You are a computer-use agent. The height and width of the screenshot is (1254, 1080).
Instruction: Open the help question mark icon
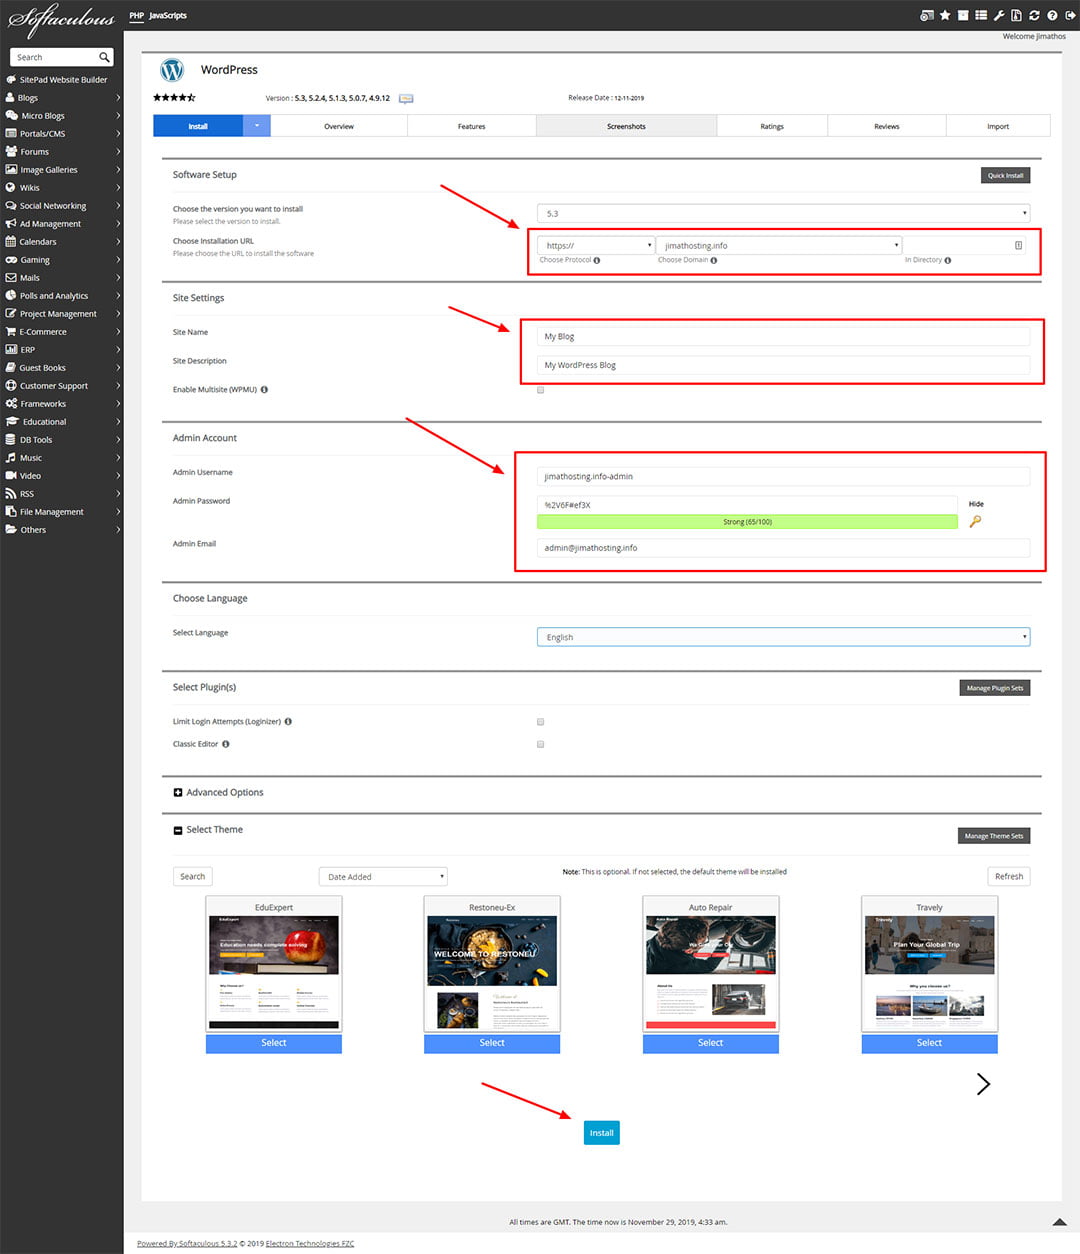point(1052,15)
